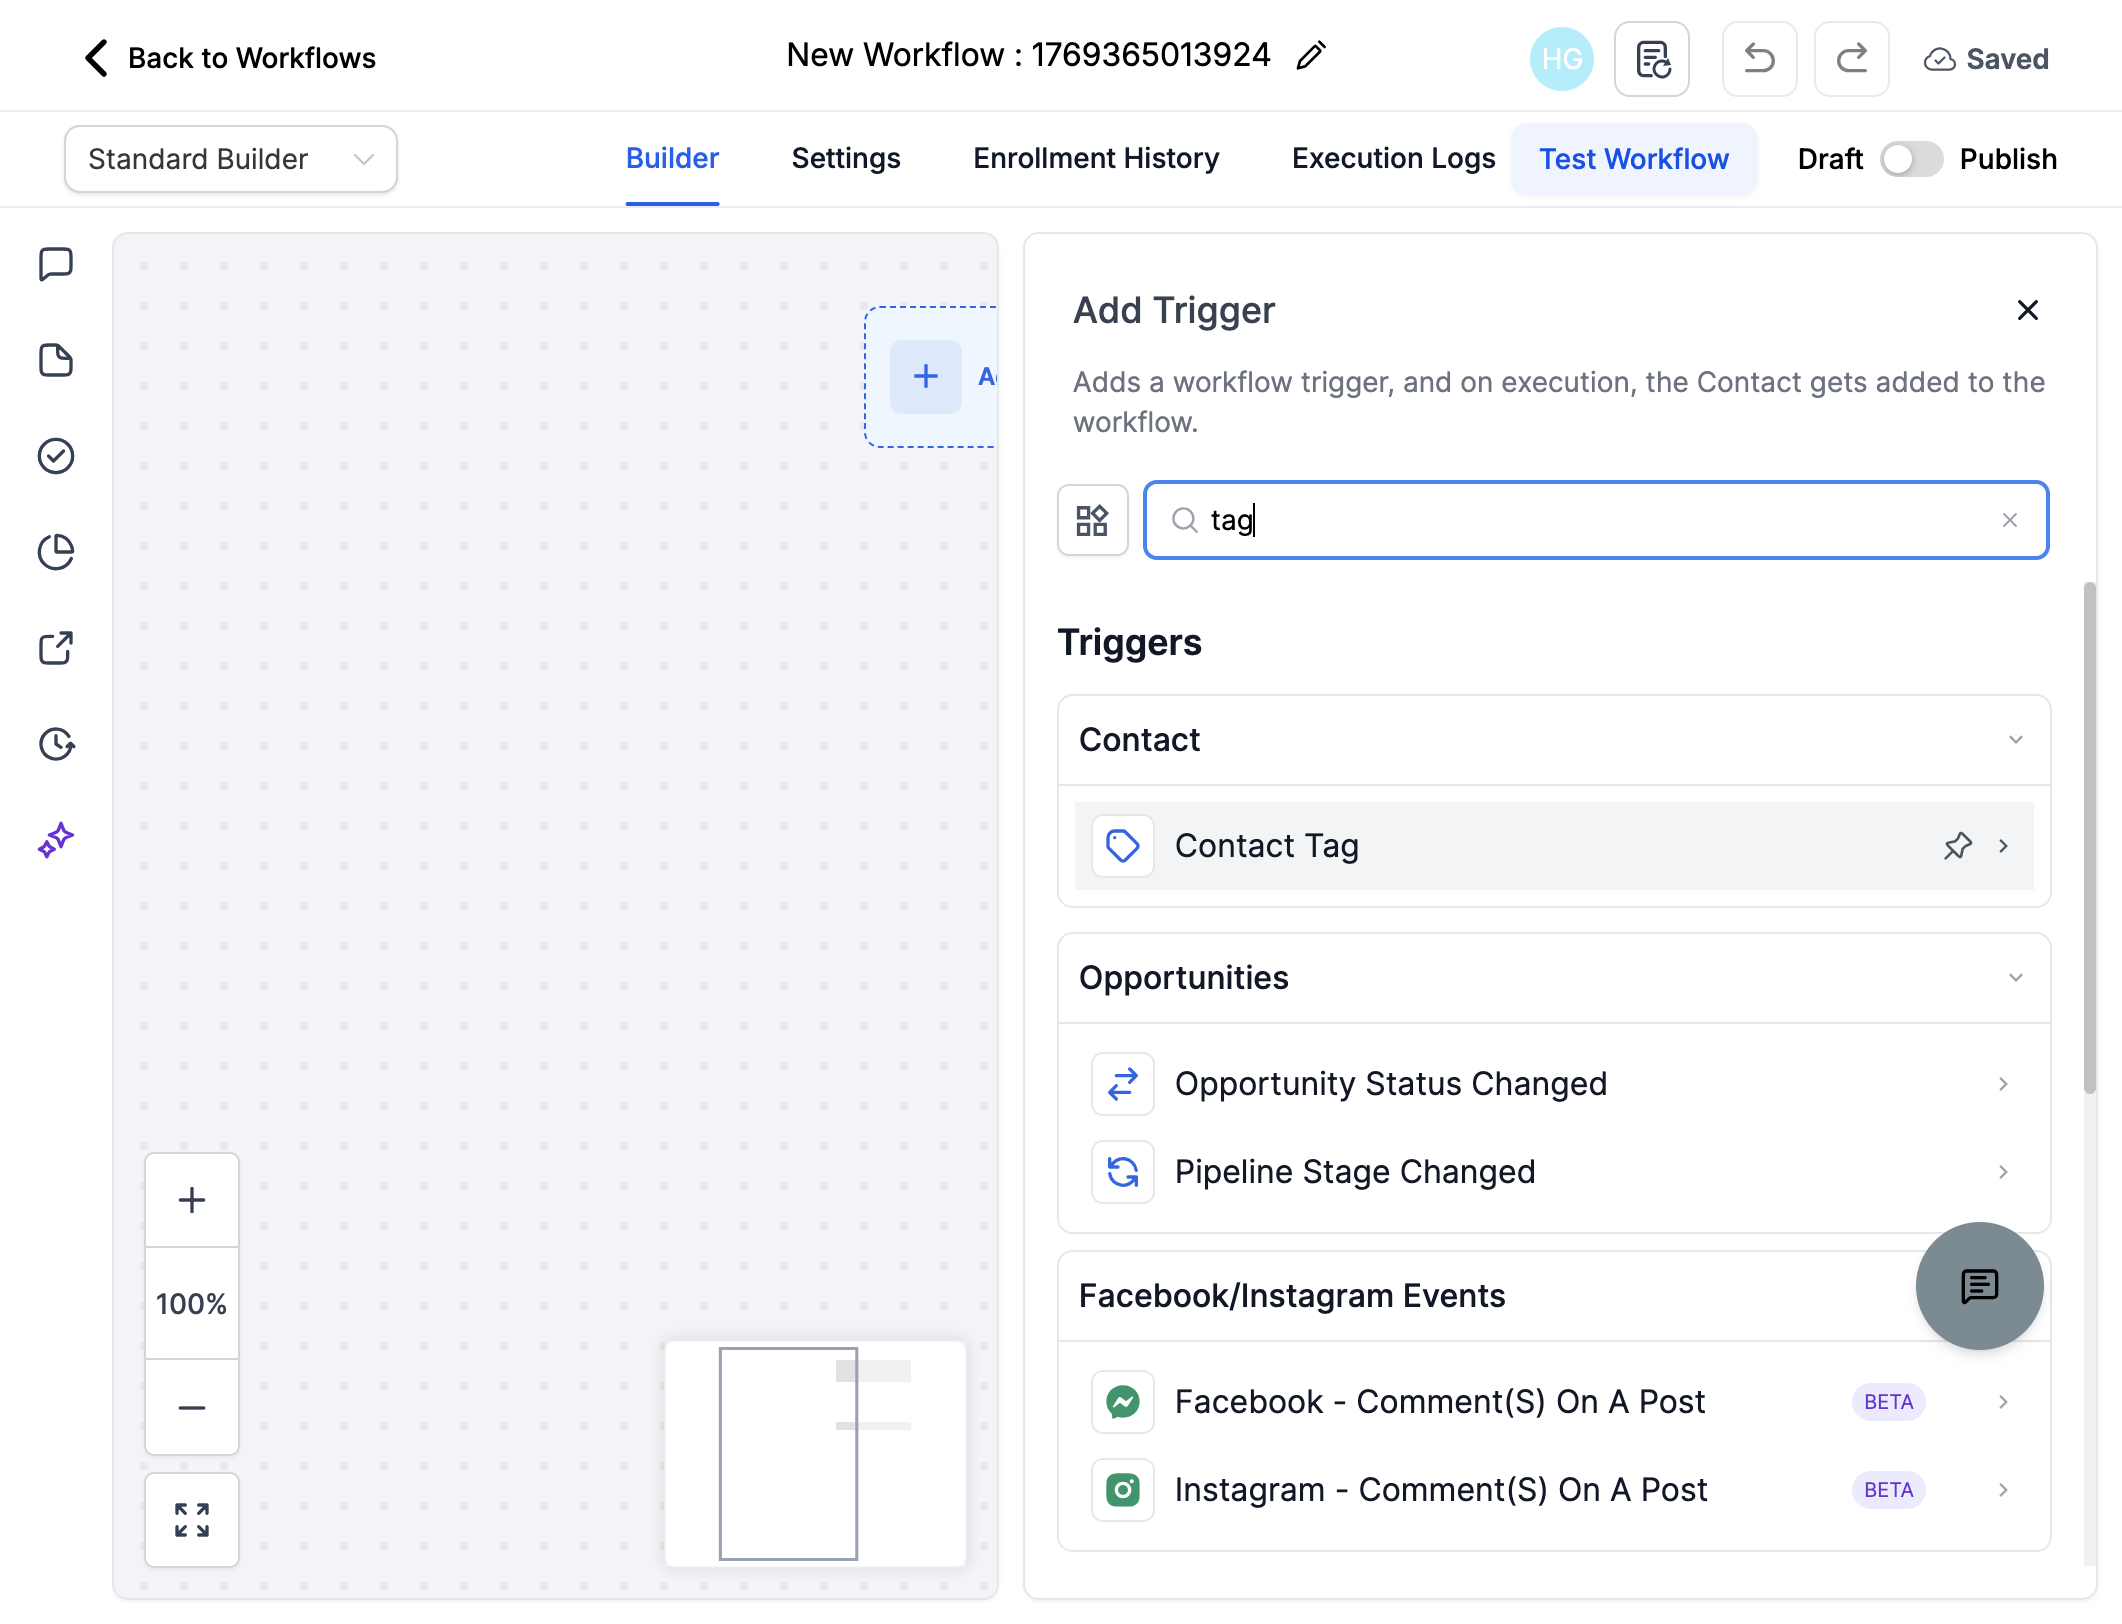2122x1624 pixels.
Task: Expand Pipeline Stage Changed chevron
Action: coord(2003,1172)
